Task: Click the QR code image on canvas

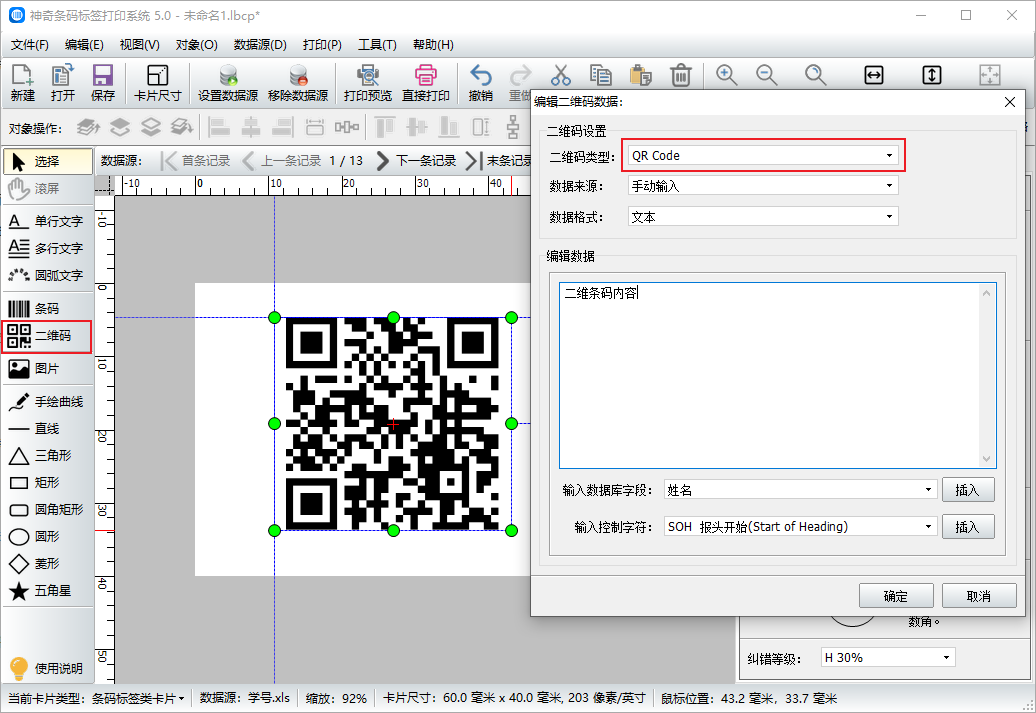Action: (x=392, y=424)
